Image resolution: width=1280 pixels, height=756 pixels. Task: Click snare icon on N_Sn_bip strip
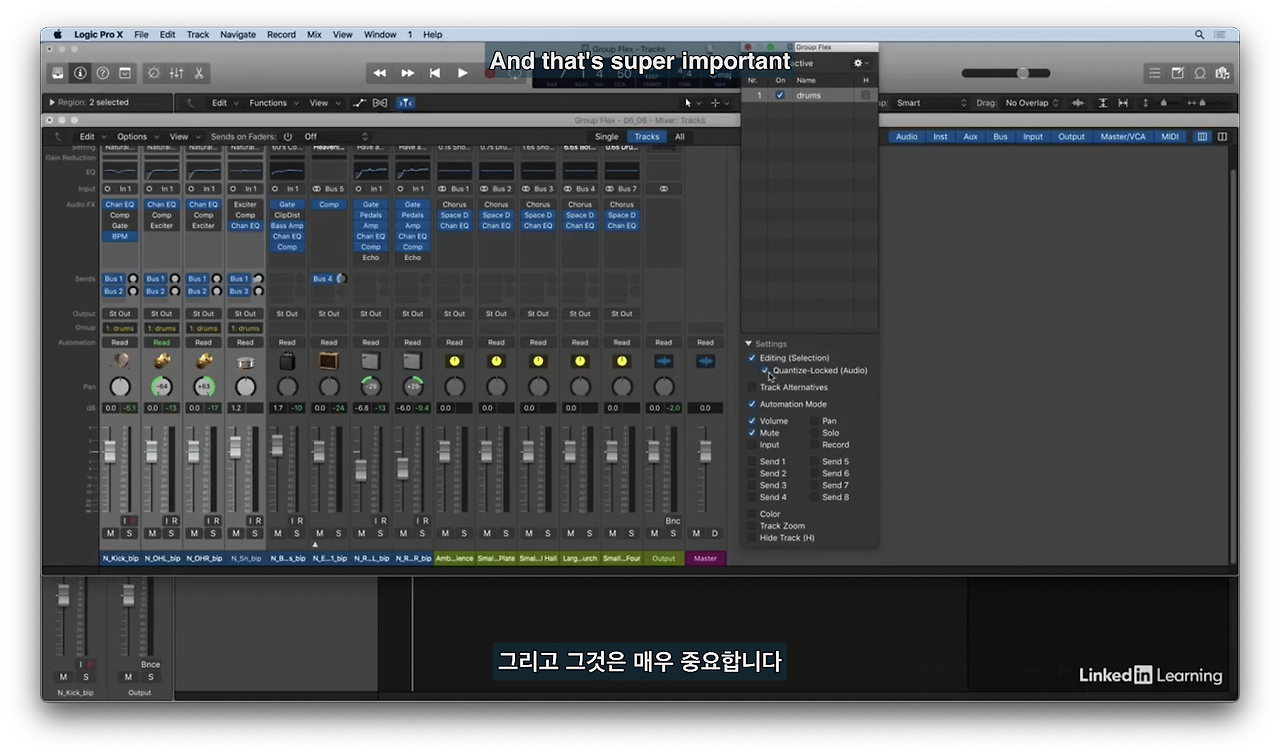tap(245, 361)
